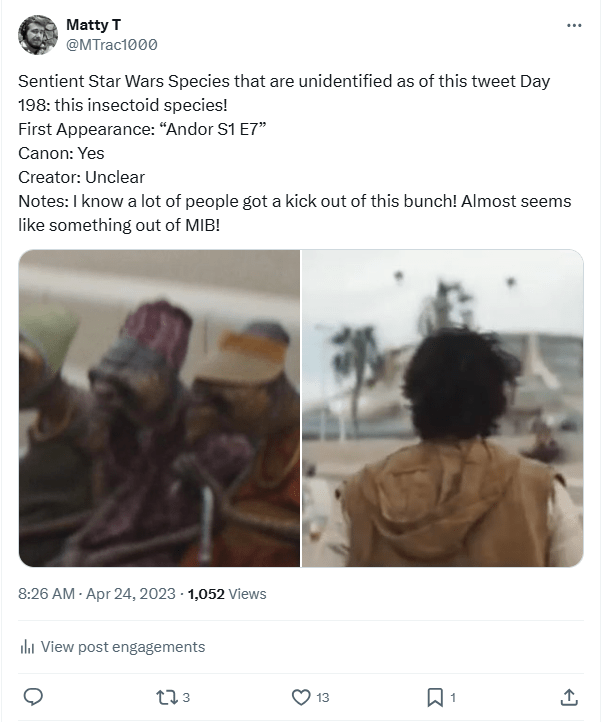Click the share upload arrow icon
Image resolution: width=603 pixels, height=722 pixels.
(569, 697)
